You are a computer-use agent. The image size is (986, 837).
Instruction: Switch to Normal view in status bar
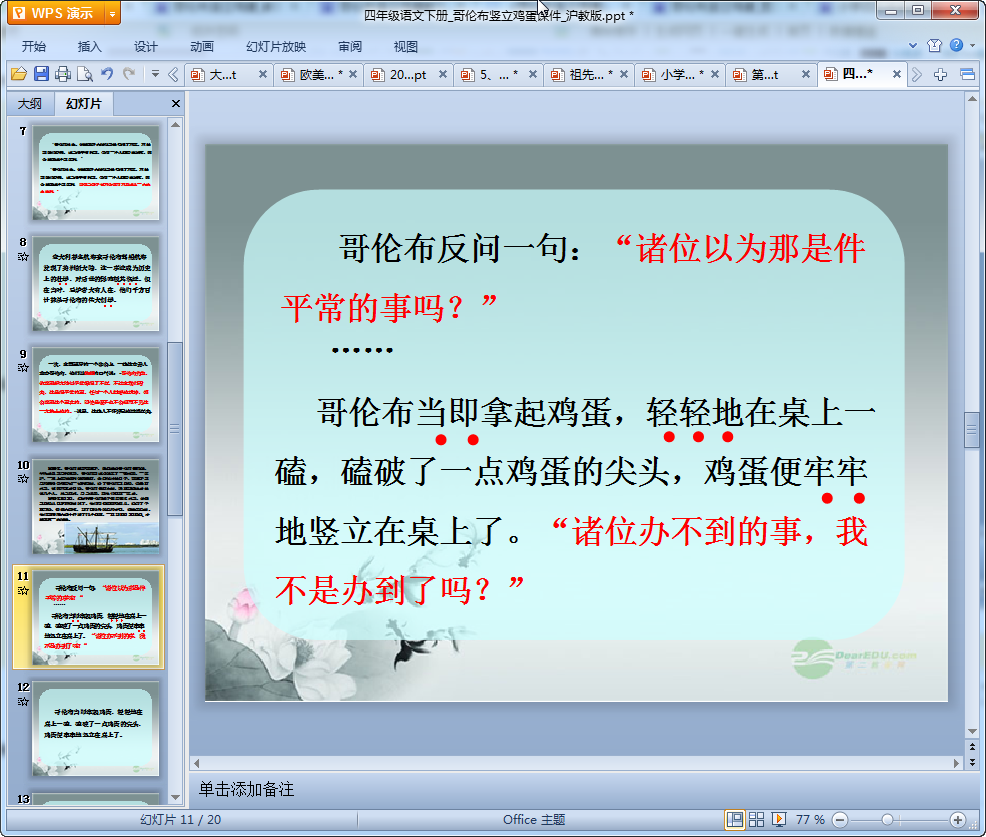pos(734,819)
